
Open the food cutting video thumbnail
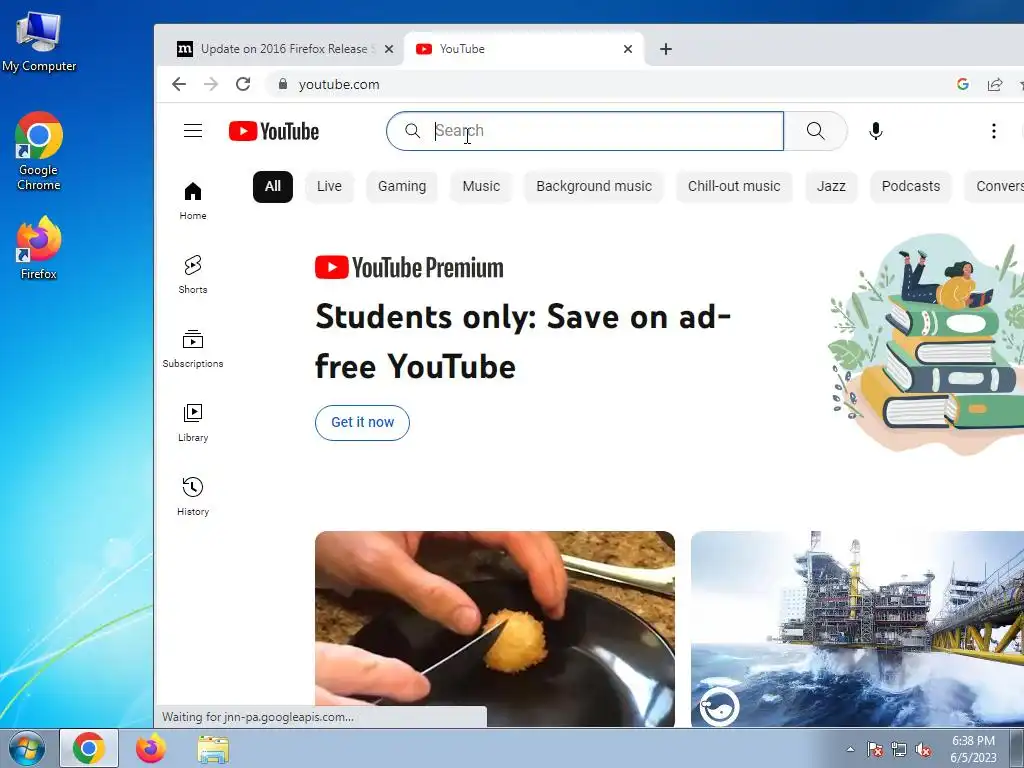coord(494,628)
